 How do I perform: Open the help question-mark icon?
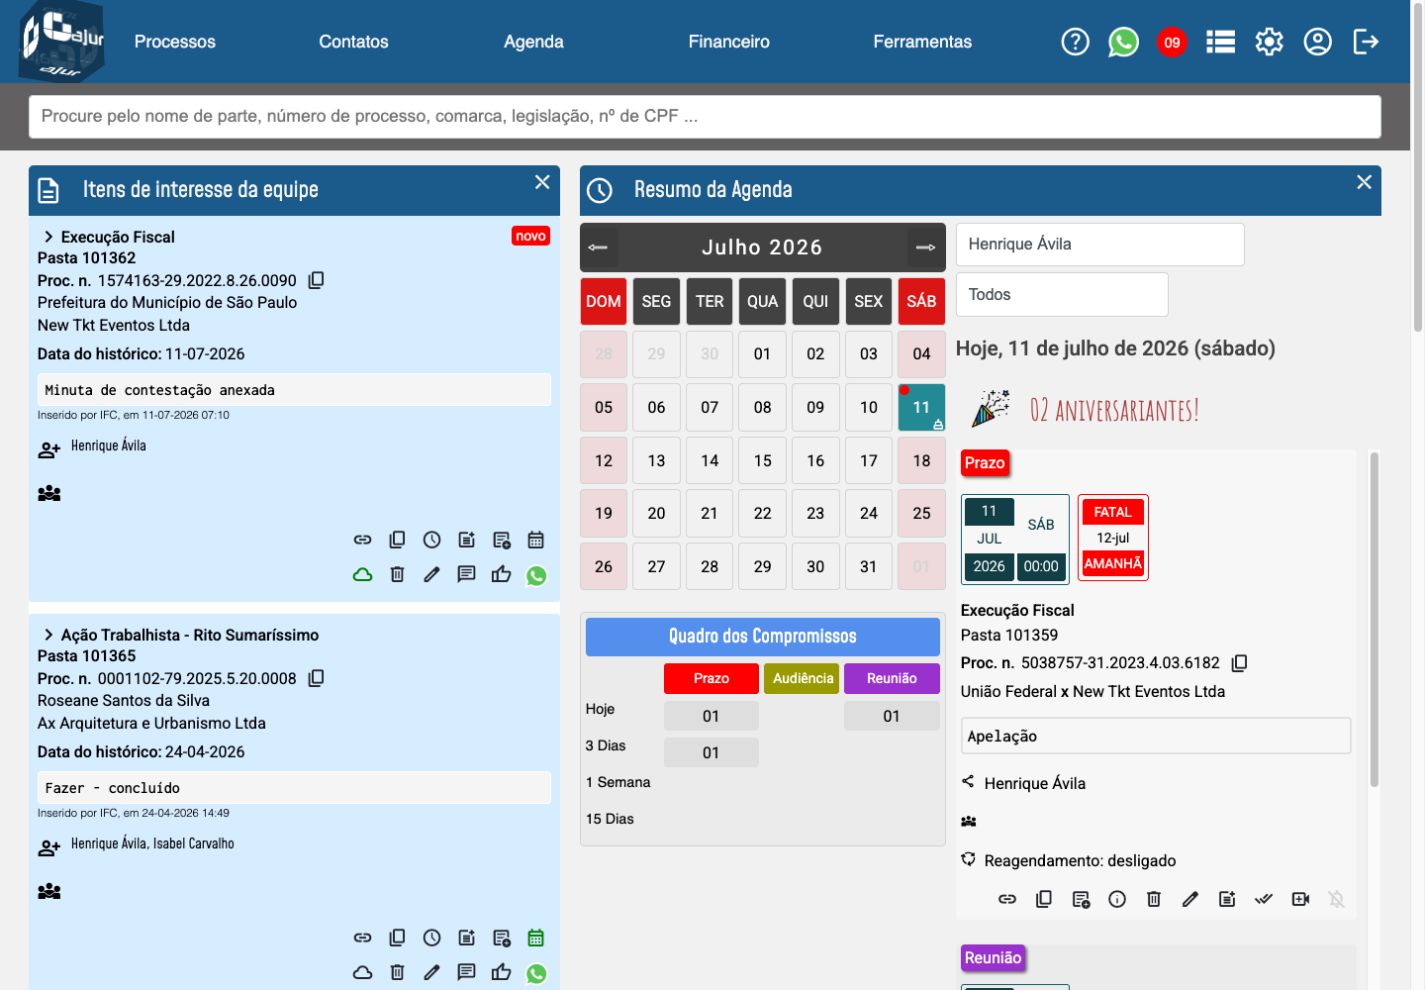1075,42
